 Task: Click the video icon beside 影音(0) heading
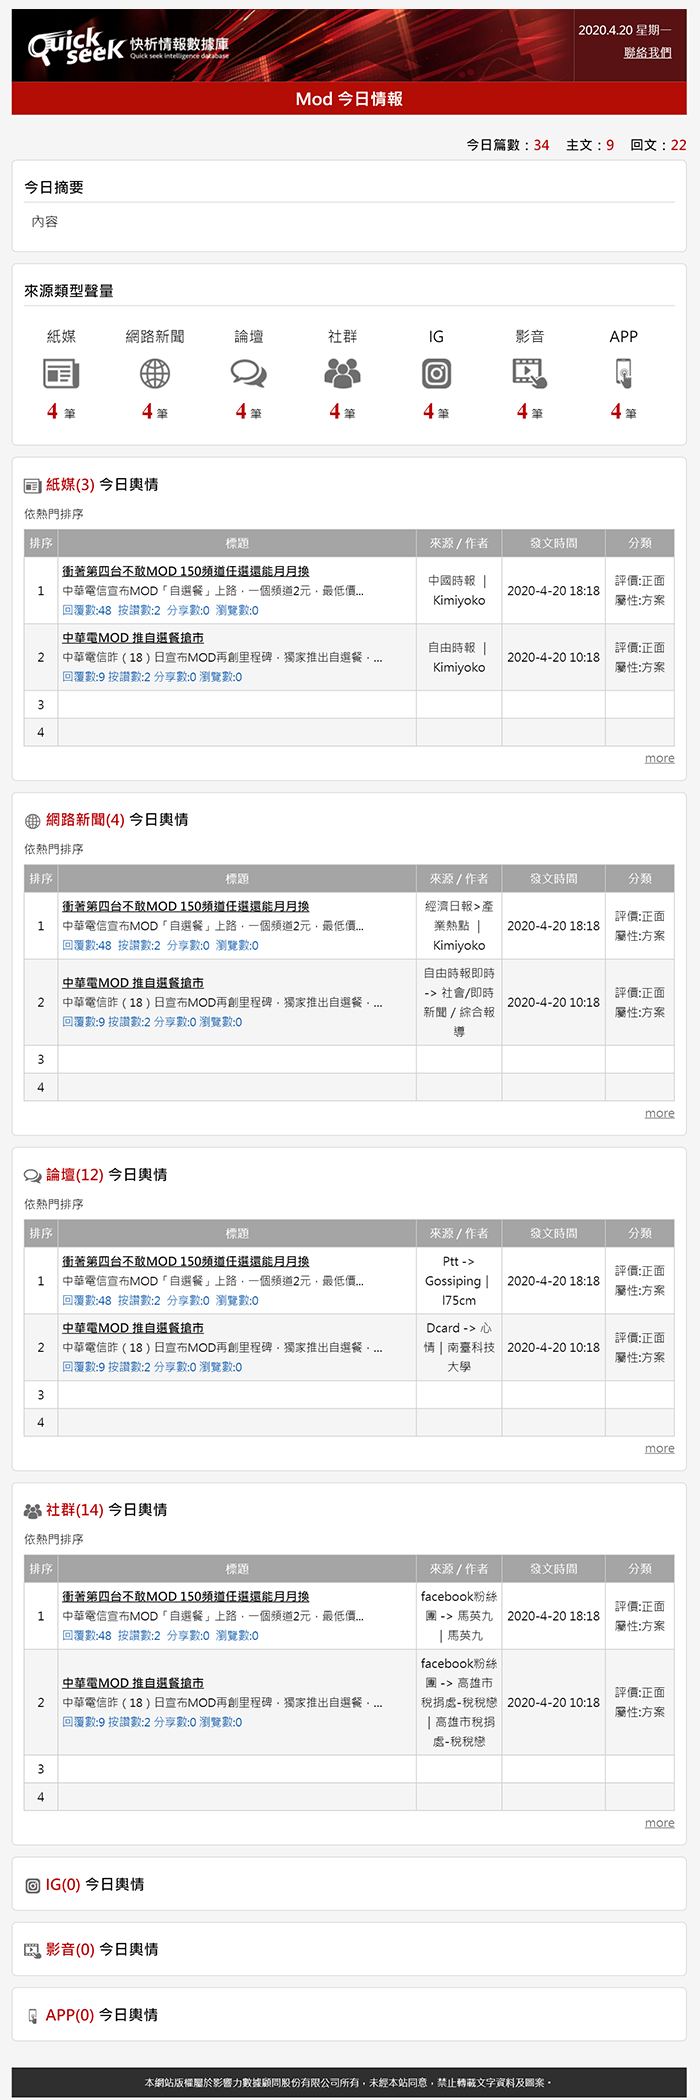tap(32, 1951)
